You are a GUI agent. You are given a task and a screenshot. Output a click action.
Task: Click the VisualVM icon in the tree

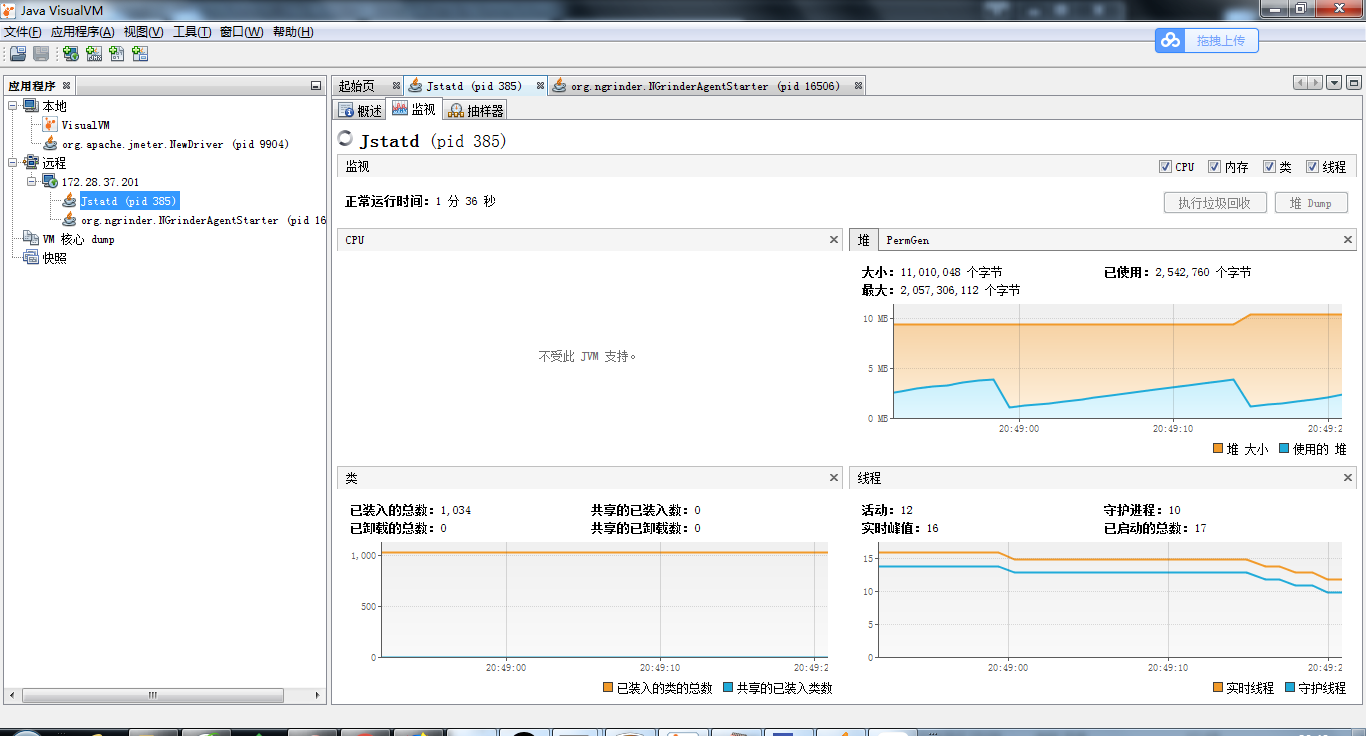pyautogui.click(x=50, y=125)
